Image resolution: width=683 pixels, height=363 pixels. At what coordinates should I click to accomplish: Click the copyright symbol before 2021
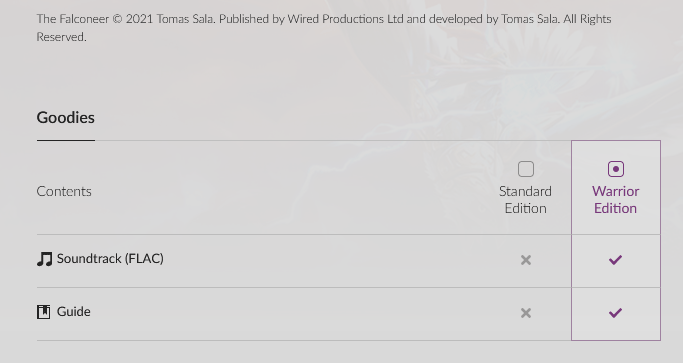pos(117,19)
